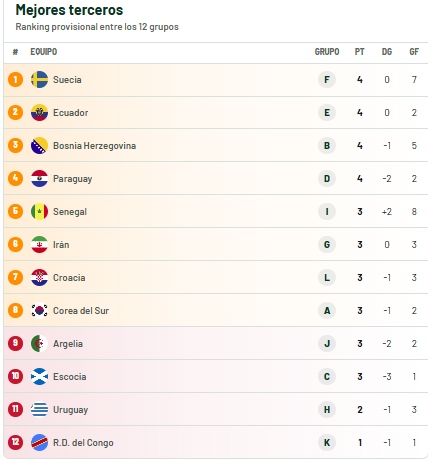
Task: Open the Croacia team link
Action: pos(69,278)
